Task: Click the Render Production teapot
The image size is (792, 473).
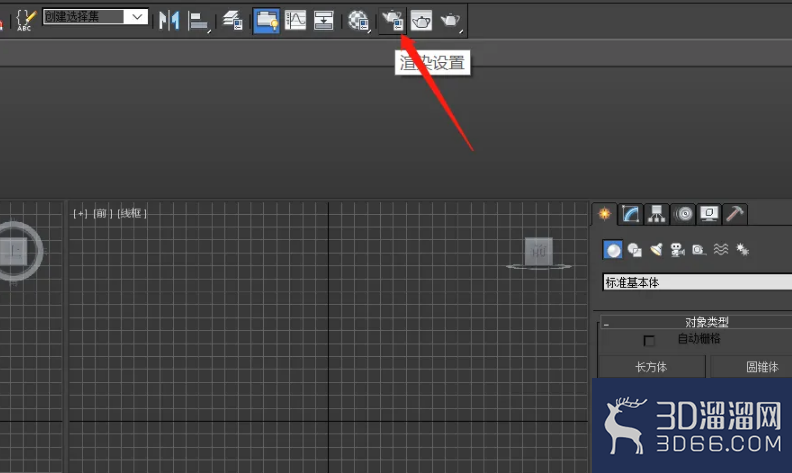Action: (x=451, y=21)
